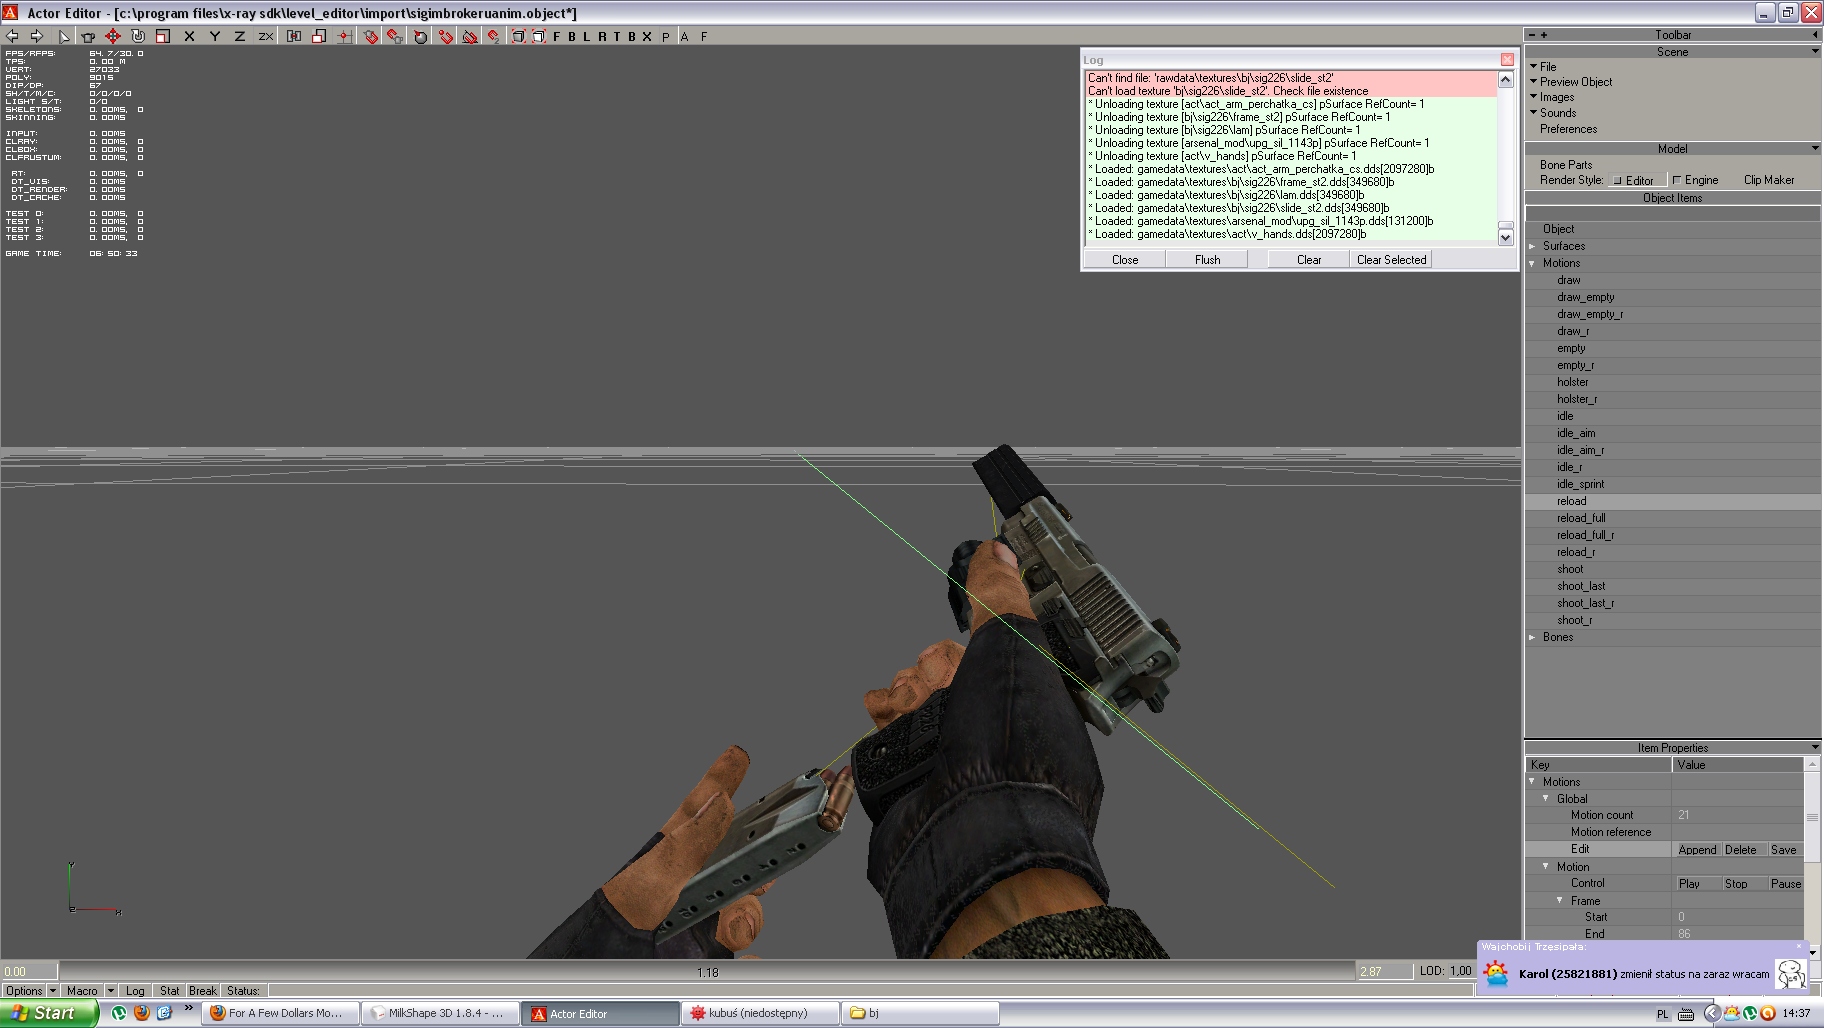Reset view with the X icon
The image size is (1824, 1028).
pos(647,36)
